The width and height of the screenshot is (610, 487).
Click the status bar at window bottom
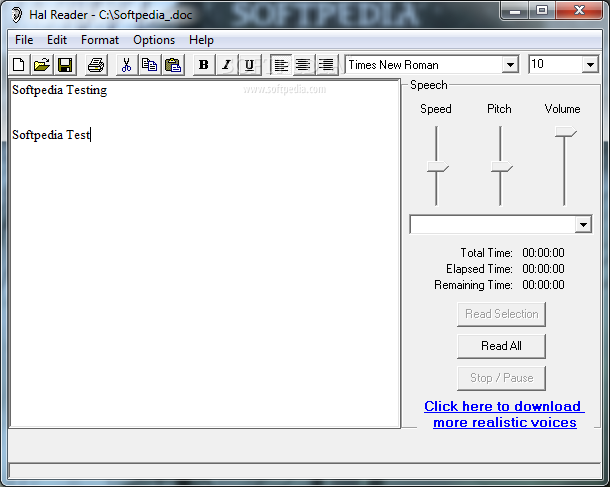[x=305, y=471]
